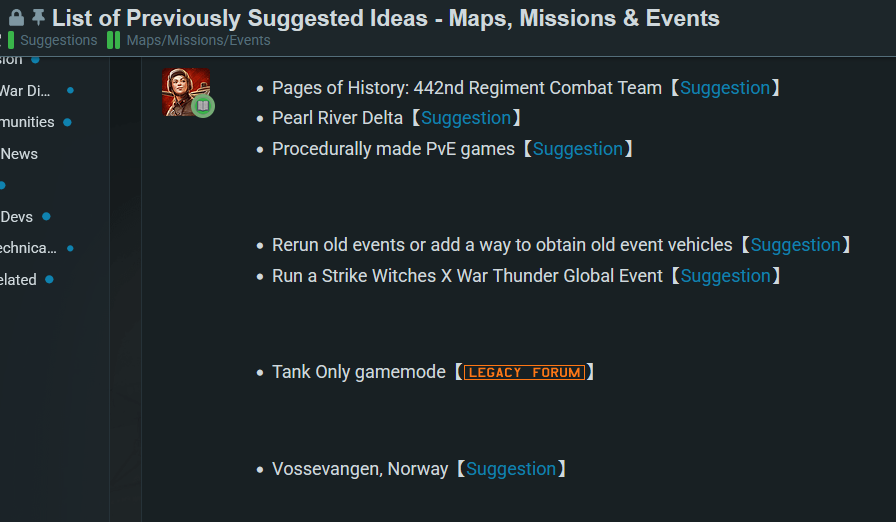Open the truncated 'munities' sidebar item
This screenshot has height=522, width=896.
pyautogui.click(x=27, y=122)
